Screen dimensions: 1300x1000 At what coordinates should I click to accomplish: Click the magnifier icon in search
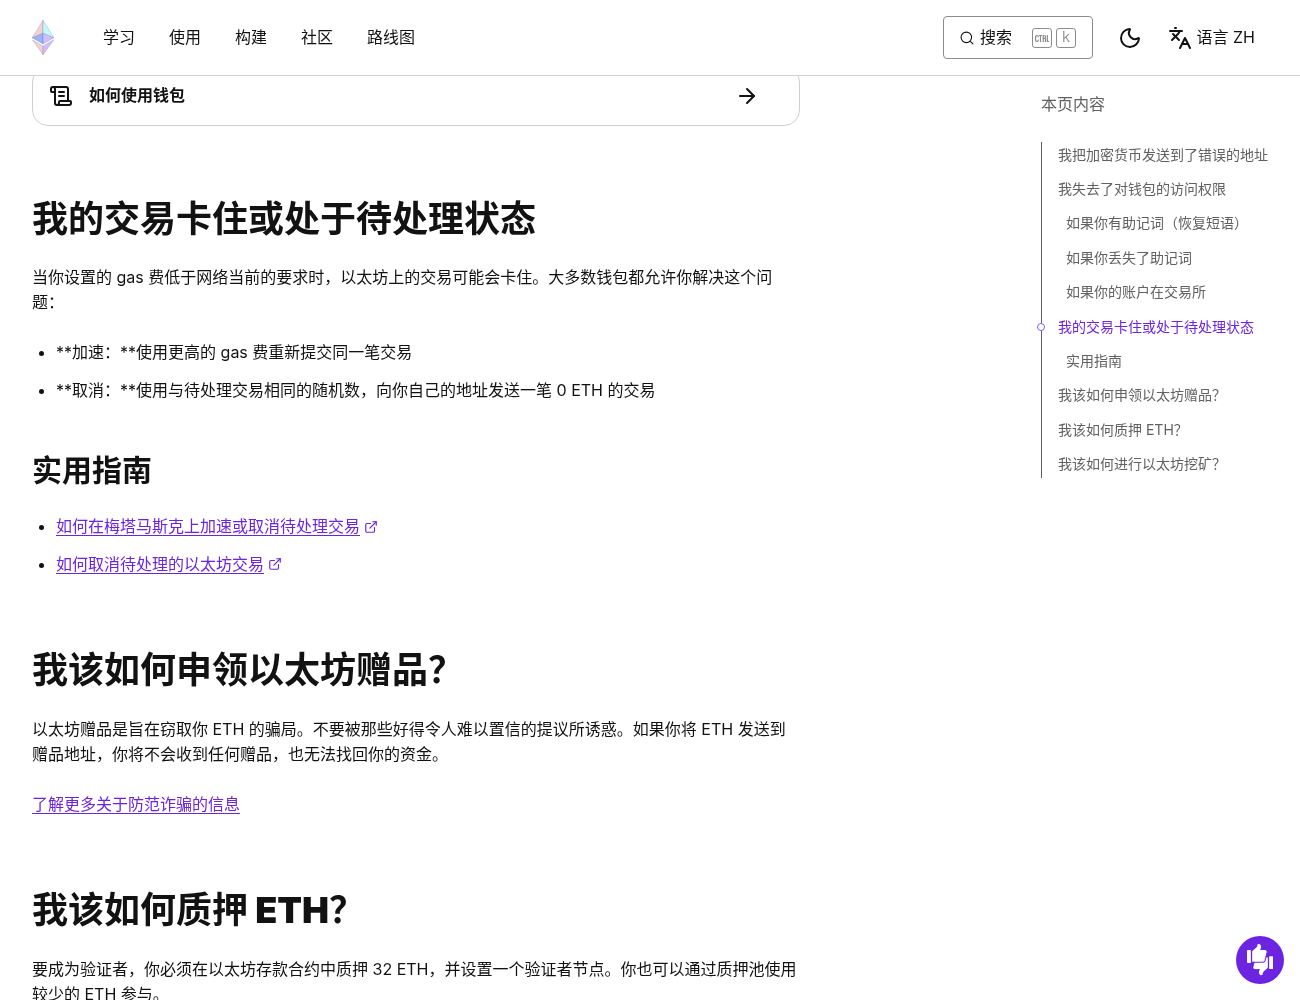[x=967, y=38]
